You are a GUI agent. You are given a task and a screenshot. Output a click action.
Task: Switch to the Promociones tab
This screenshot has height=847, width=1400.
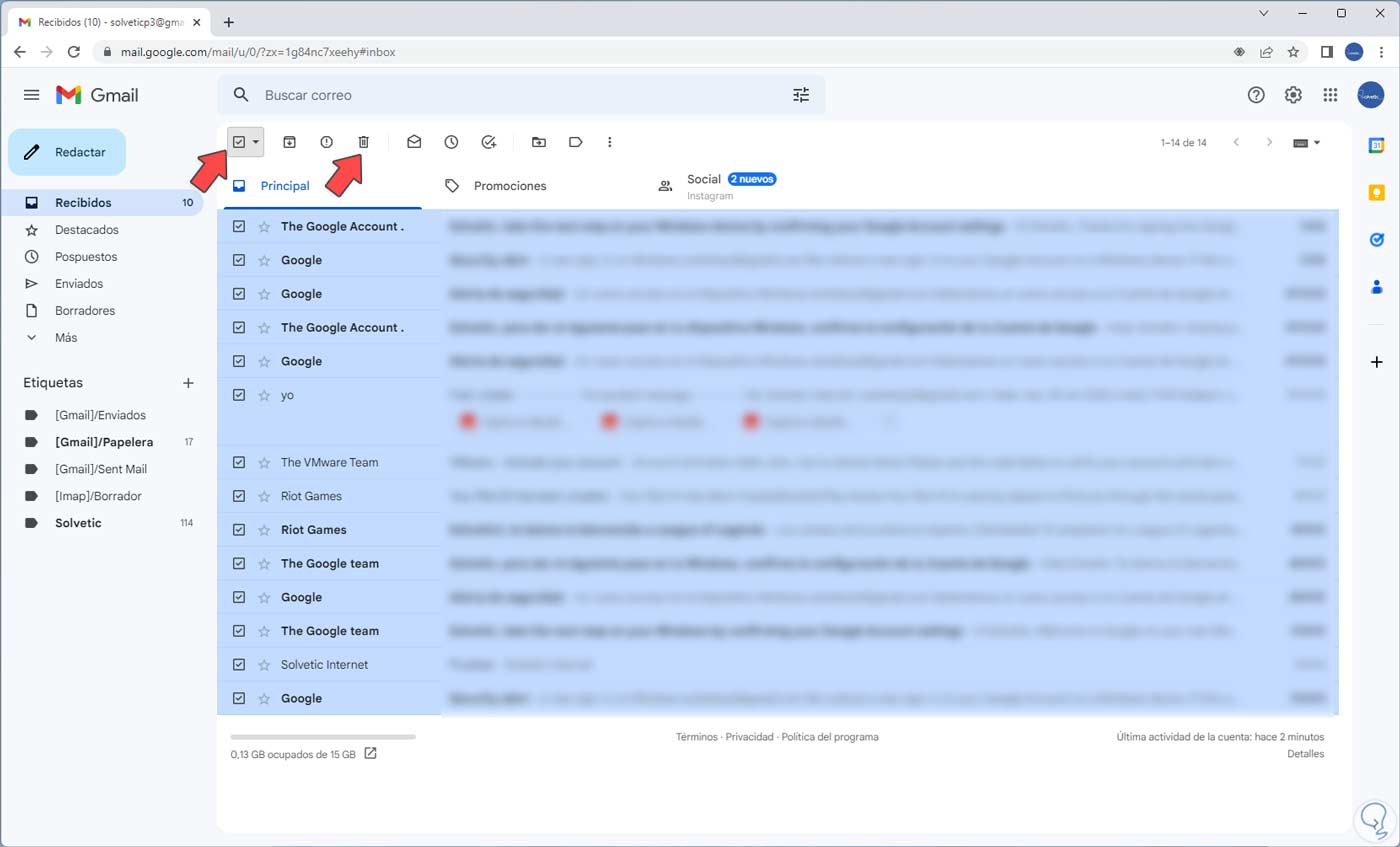coord(532,186)
